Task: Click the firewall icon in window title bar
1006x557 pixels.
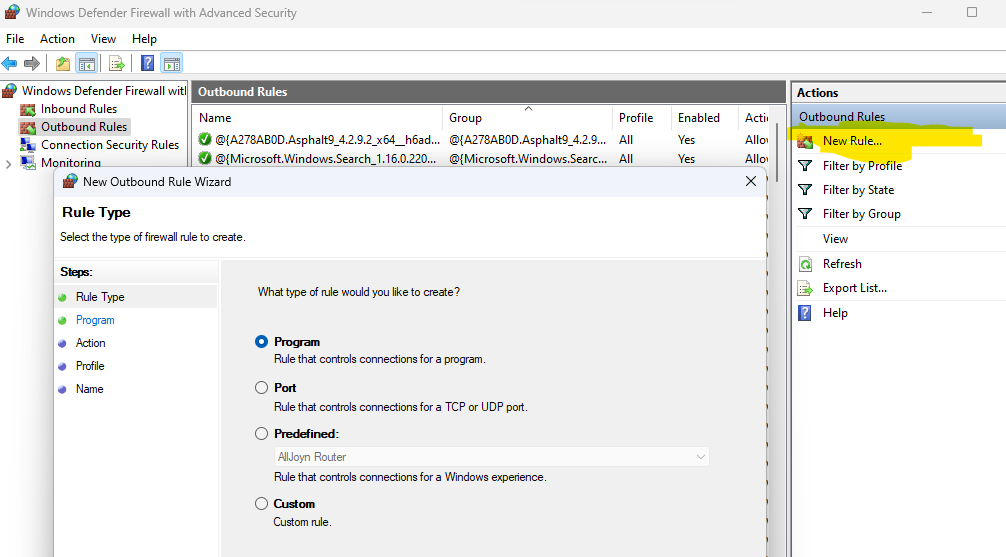Action: (12, 12)
